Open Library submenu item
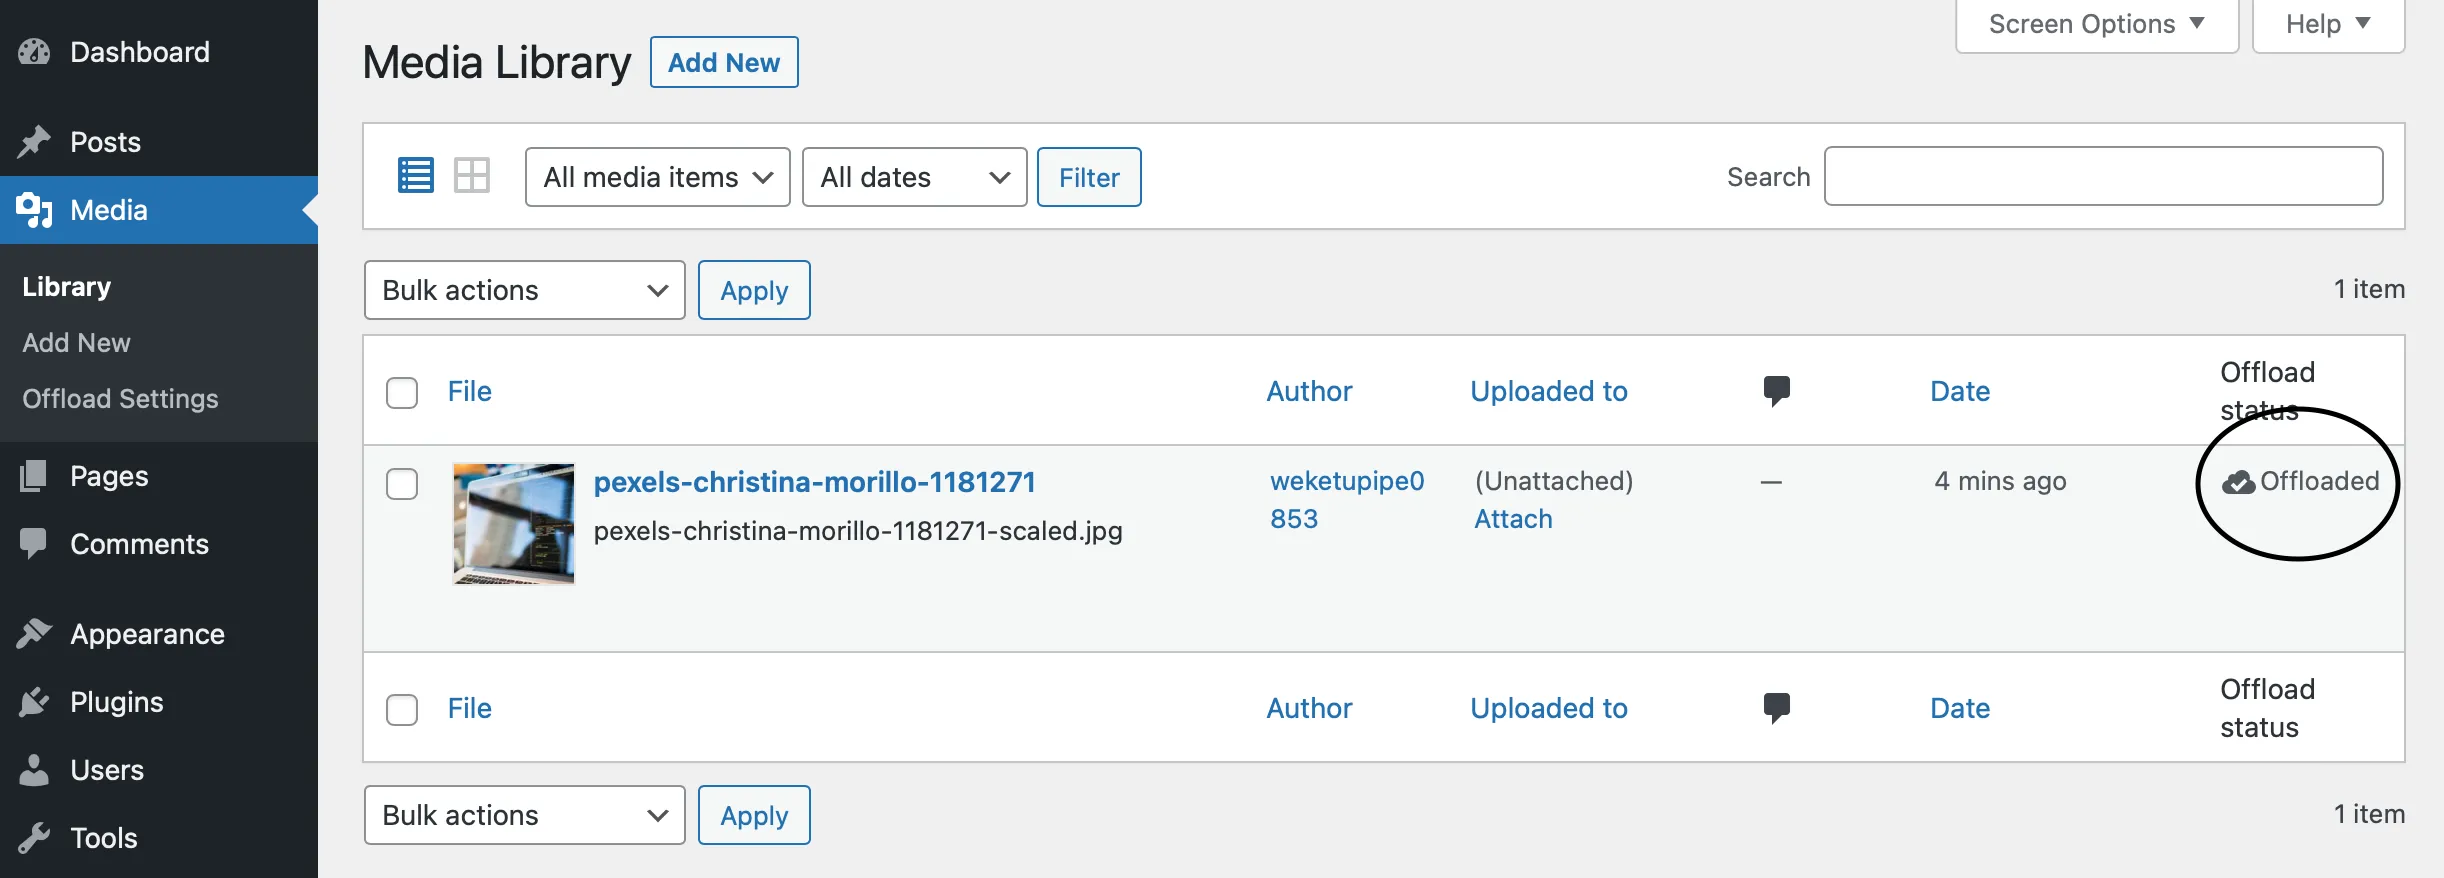Viewport: 2444px width, 878px height. pos(67,287)
